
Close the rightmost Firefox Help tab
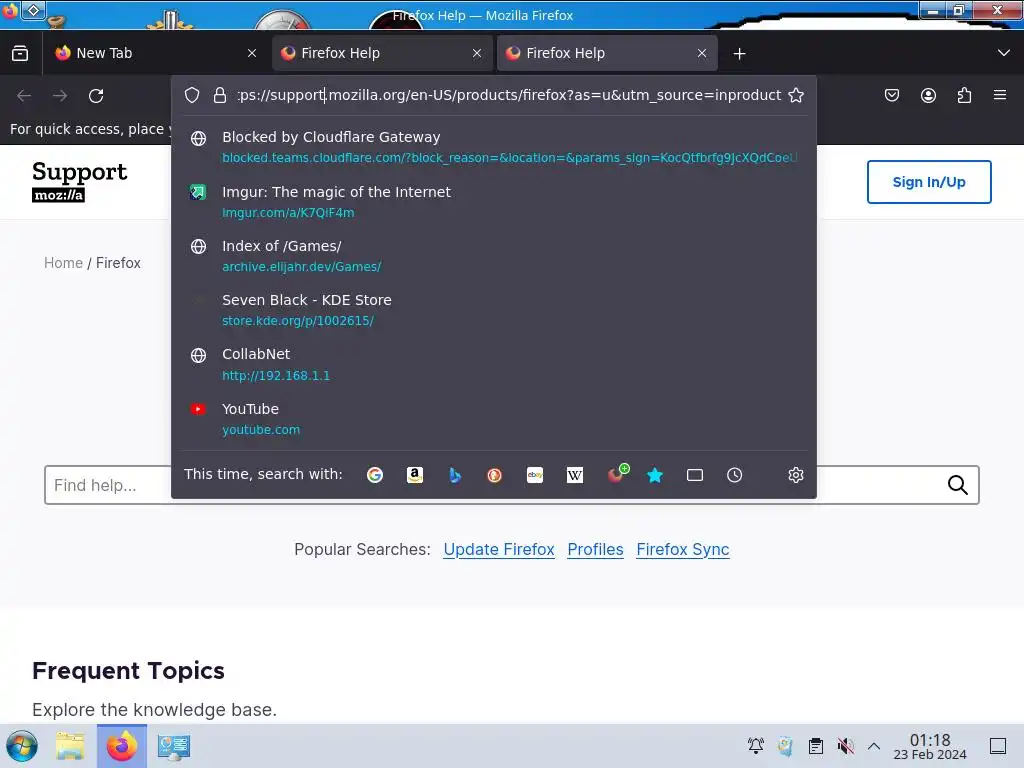point(702,54)
